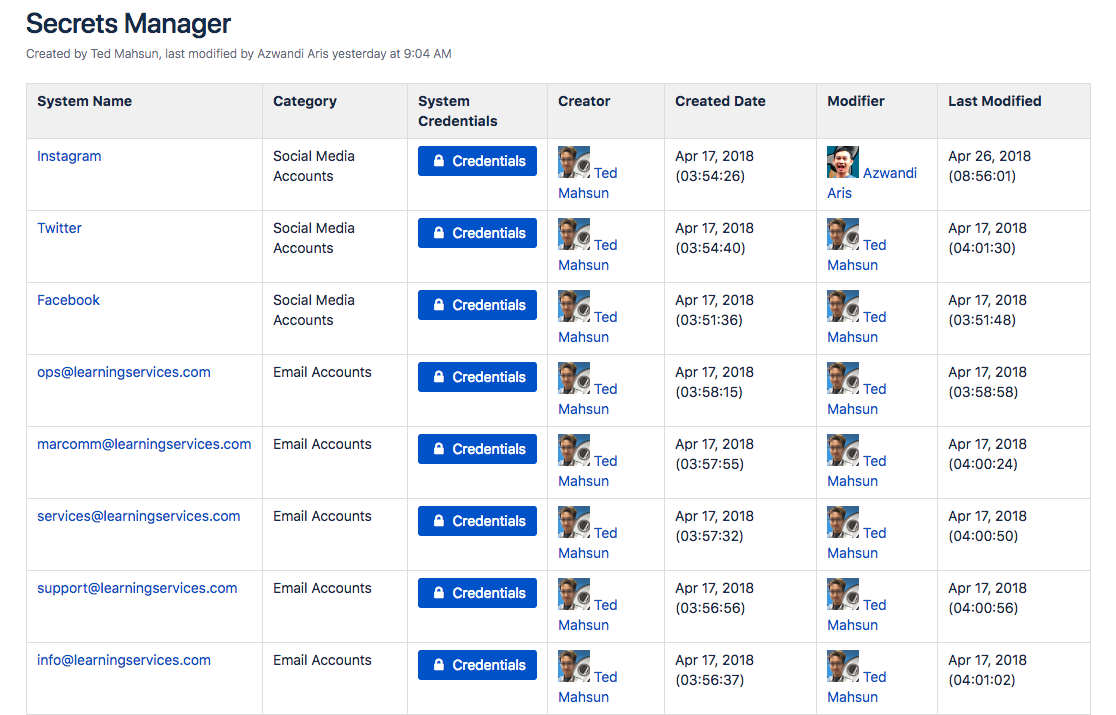This screenshot has width=1116, height=715.
Task: Click creator avatar in Twitter row
Action: 574,233
